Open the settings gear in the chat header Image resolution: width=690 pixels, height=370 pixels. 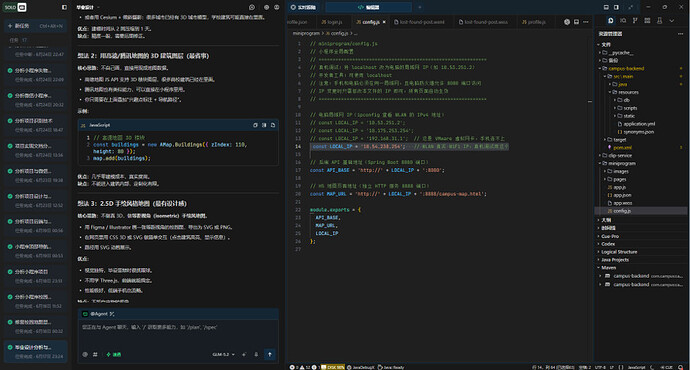pyautogui.click(x=266, y=7)
